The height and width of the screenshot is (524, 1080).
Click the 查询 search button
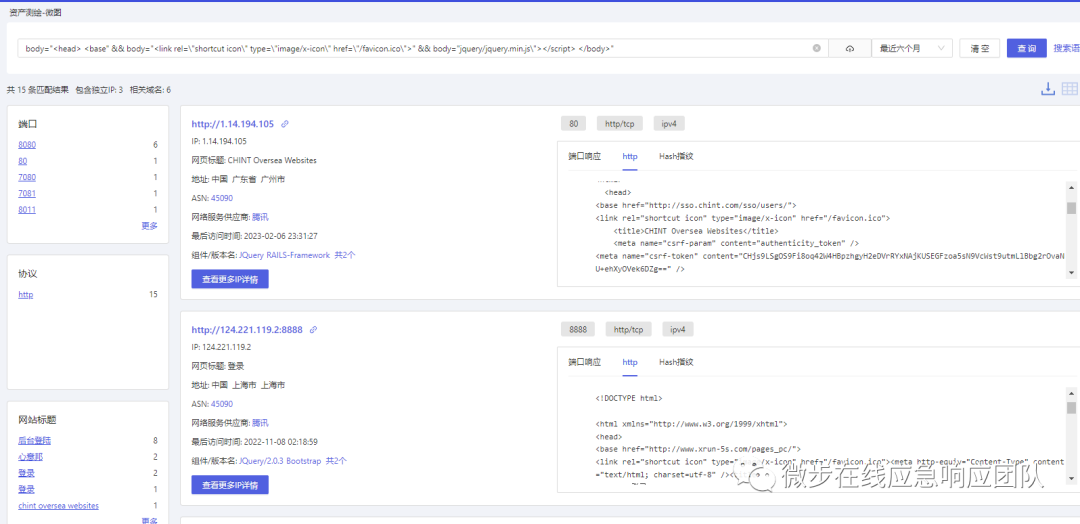[x=1026, y=48]
